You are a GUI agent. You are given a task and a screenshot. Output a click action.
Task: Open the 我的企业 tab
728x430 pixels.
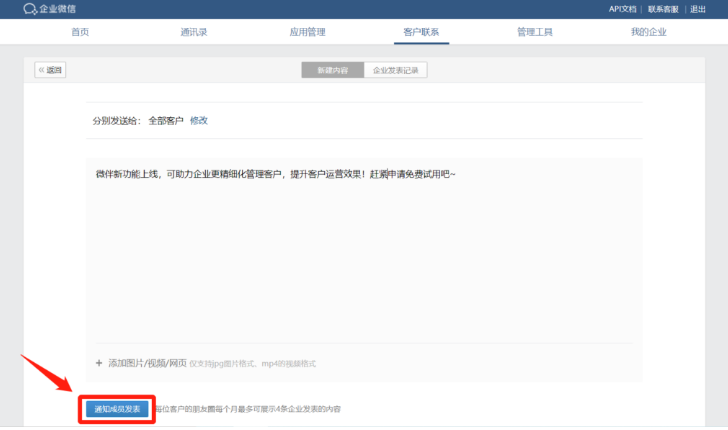pos(648,32)
